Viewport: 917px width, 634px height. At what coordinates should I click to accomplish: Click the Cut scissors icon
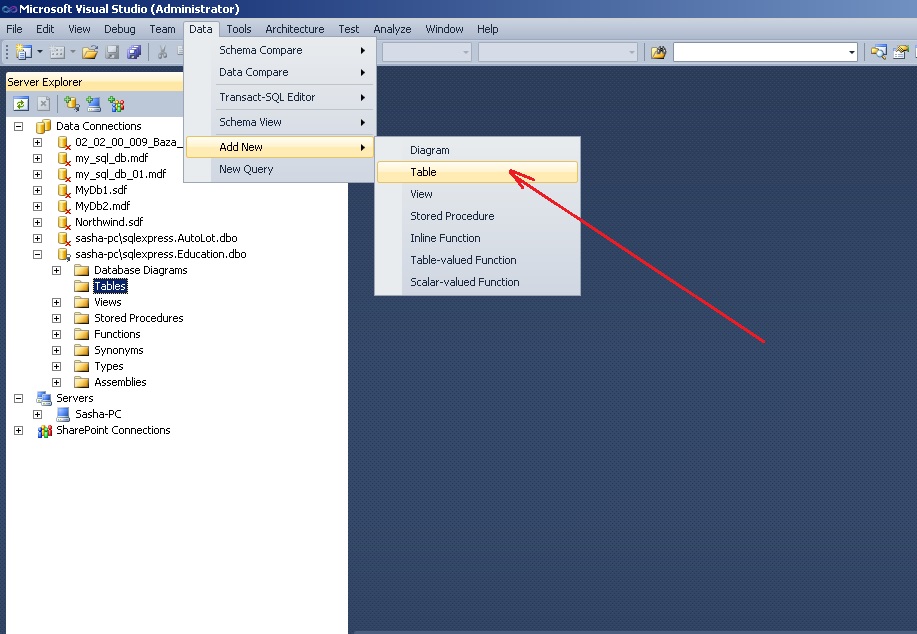point(163,53)
